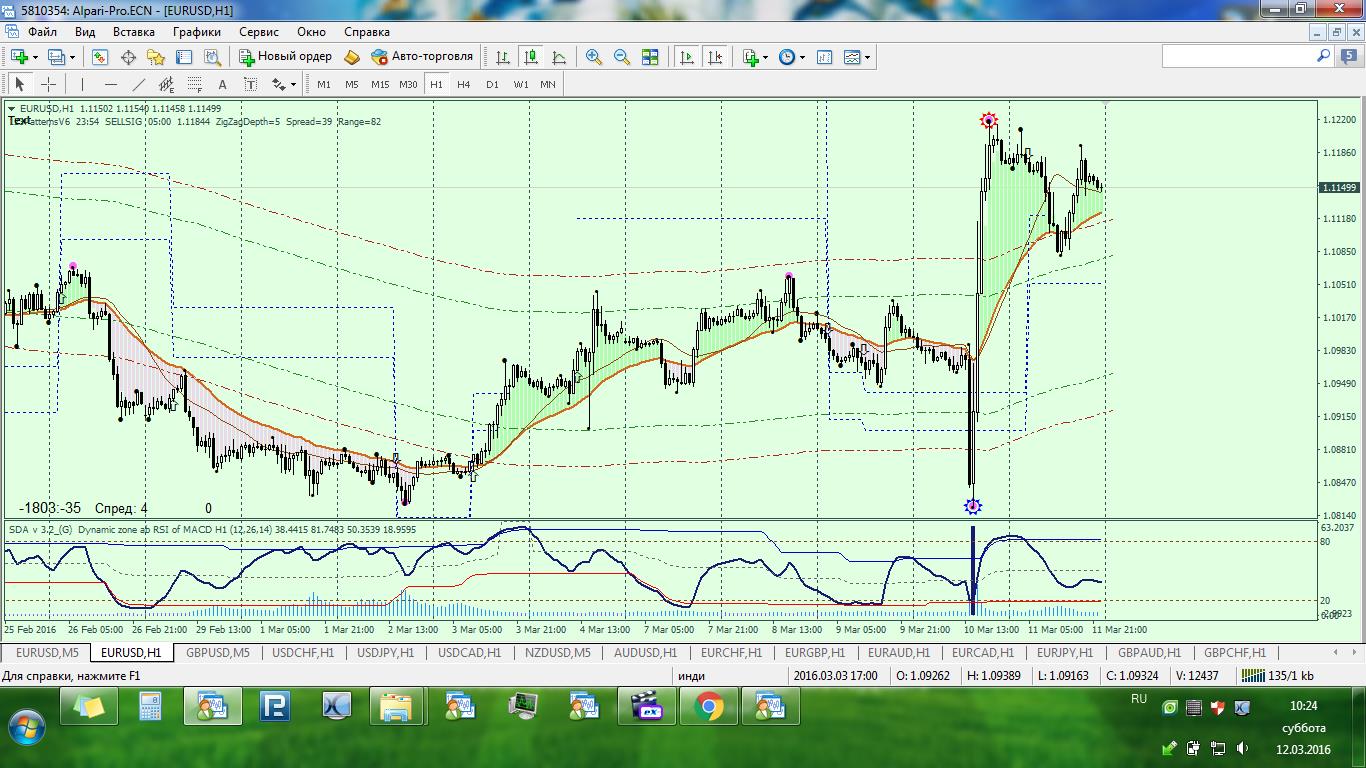Open the periodicity clock dropdown arrow
The height and width of the screenshot is (768, 1366).
click(802, 57)
